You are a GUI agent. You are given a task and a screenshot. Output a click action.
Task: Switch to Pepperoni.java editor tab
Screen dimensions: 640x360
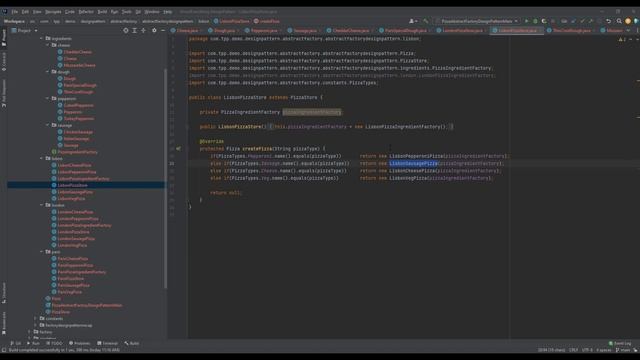click(263, 31)
